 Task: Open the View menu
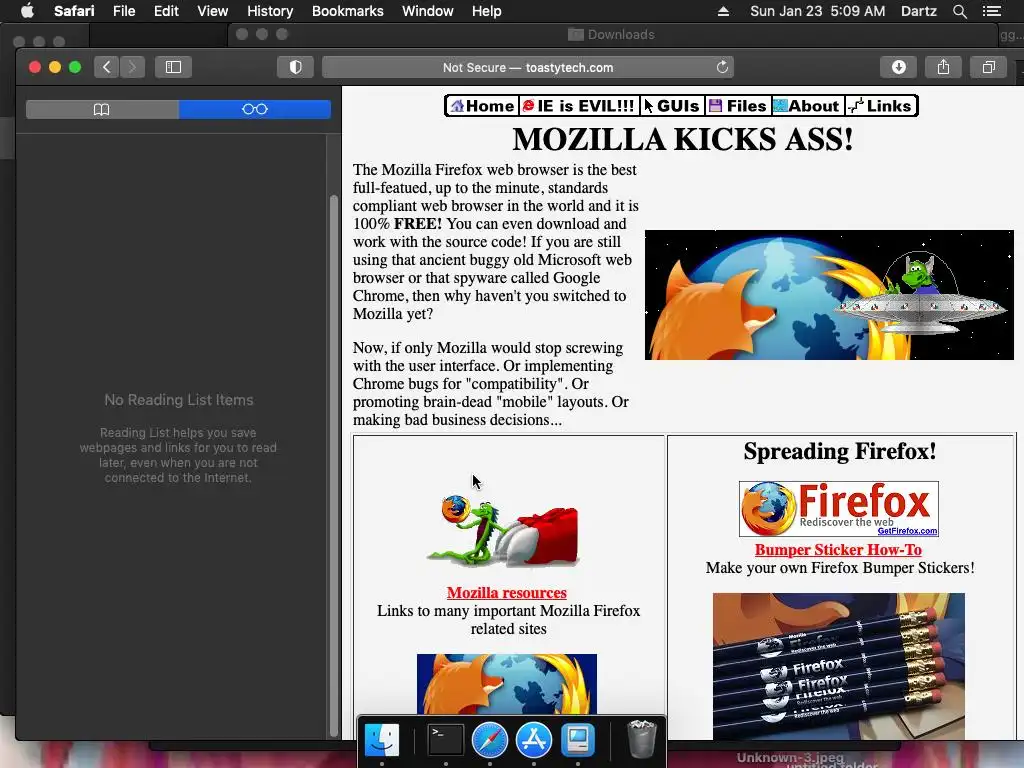[x=212, y=11]
